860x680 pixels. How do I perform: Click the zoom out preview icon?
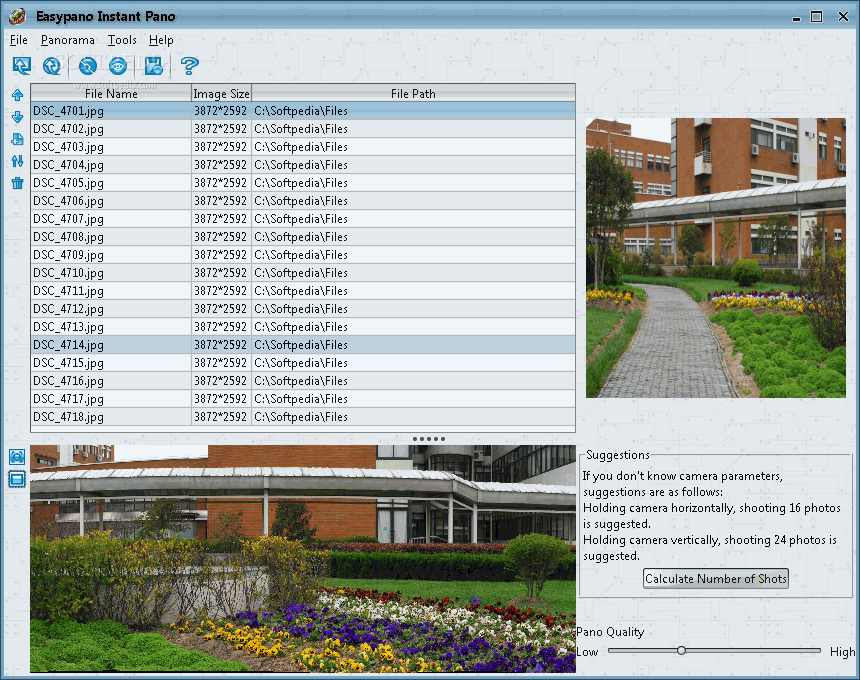point(17,457)
